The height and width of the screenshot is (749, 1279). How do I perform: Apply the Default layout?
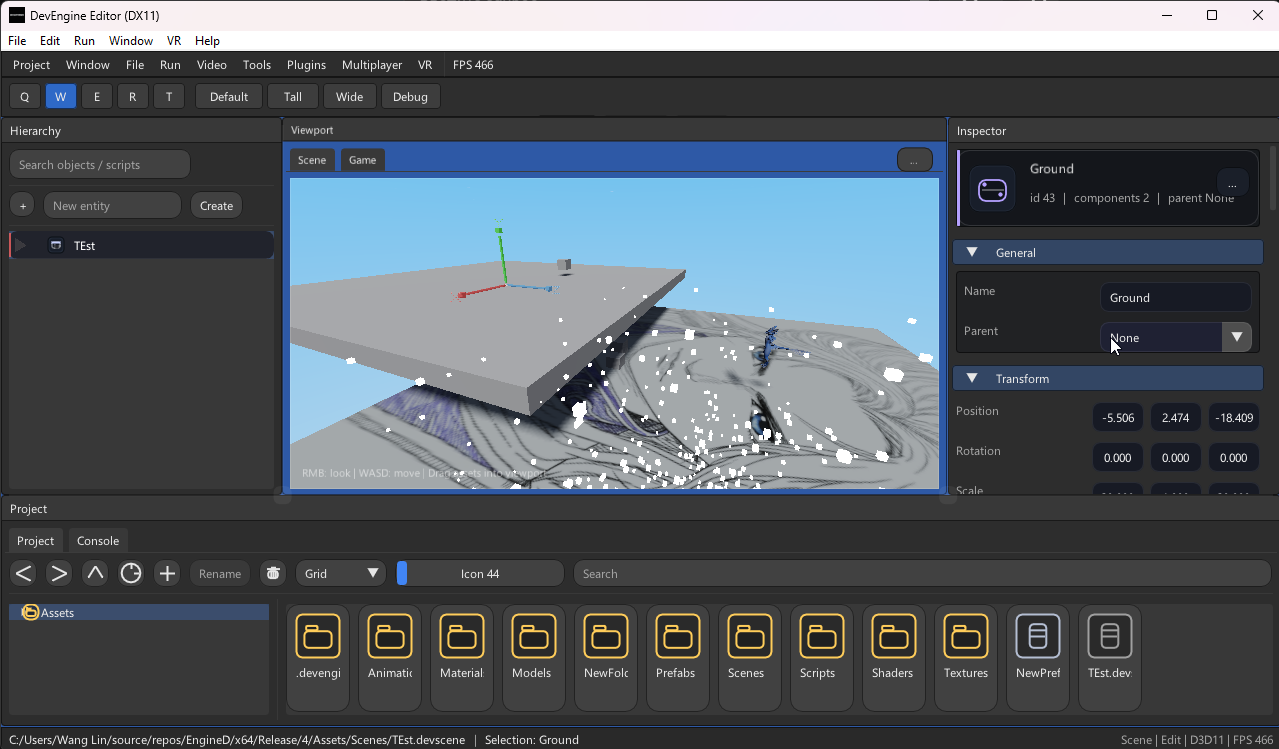[229, 96]
